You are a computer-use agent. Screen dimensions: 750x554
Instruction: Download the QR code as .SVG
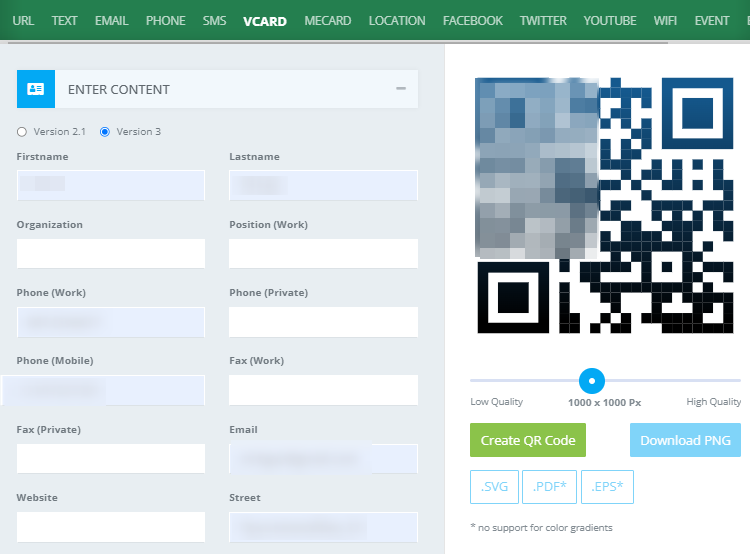point(494,487)
